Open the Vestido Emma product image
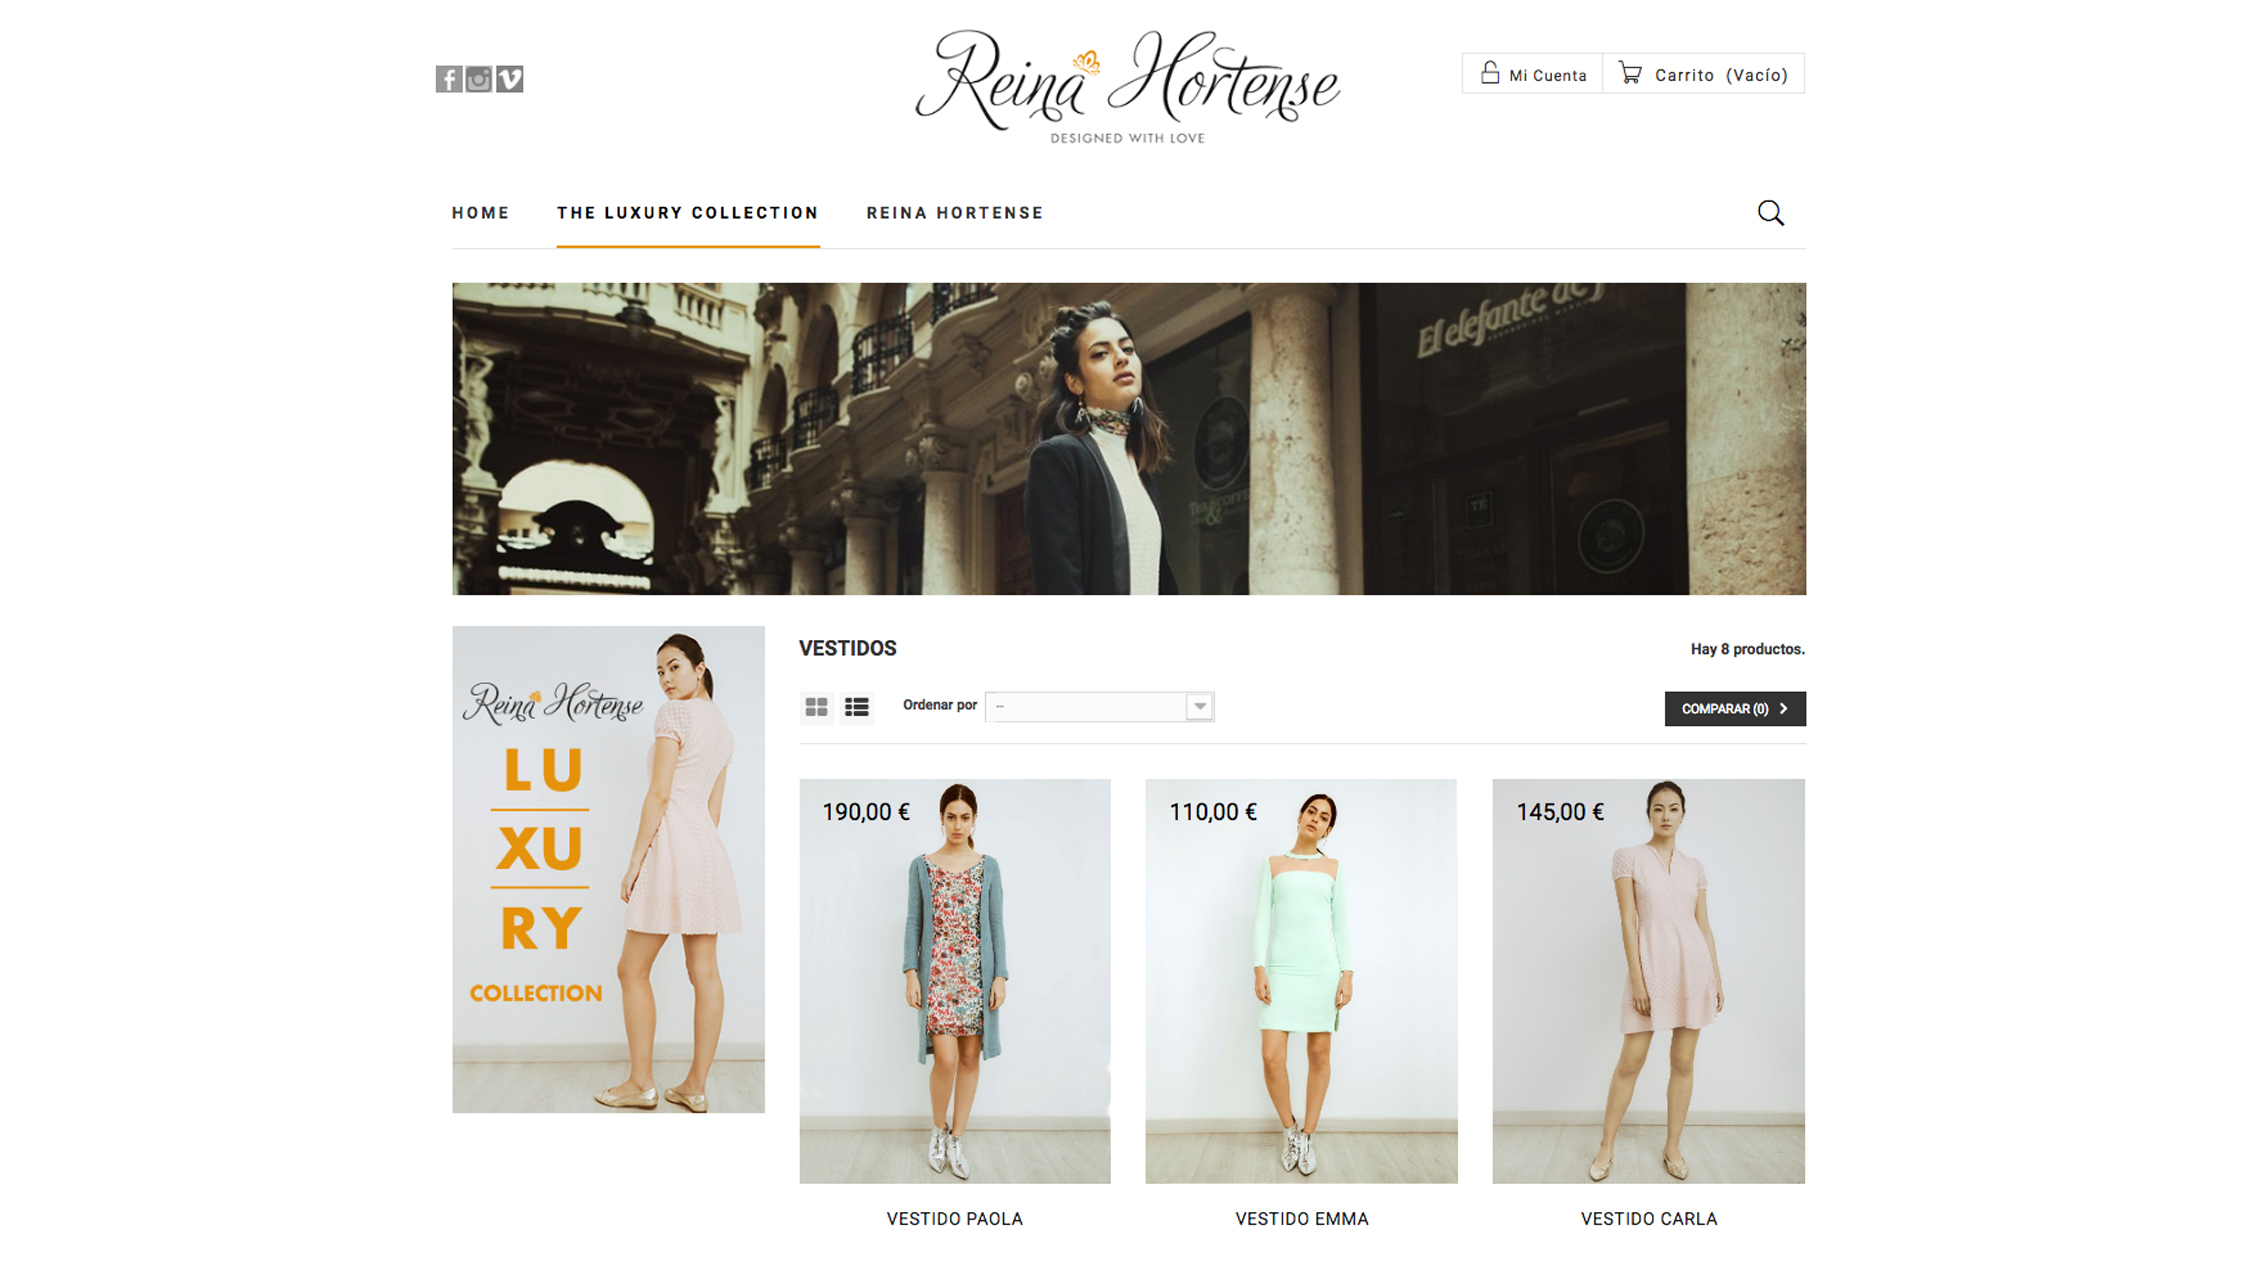 tap(1301, 981)
